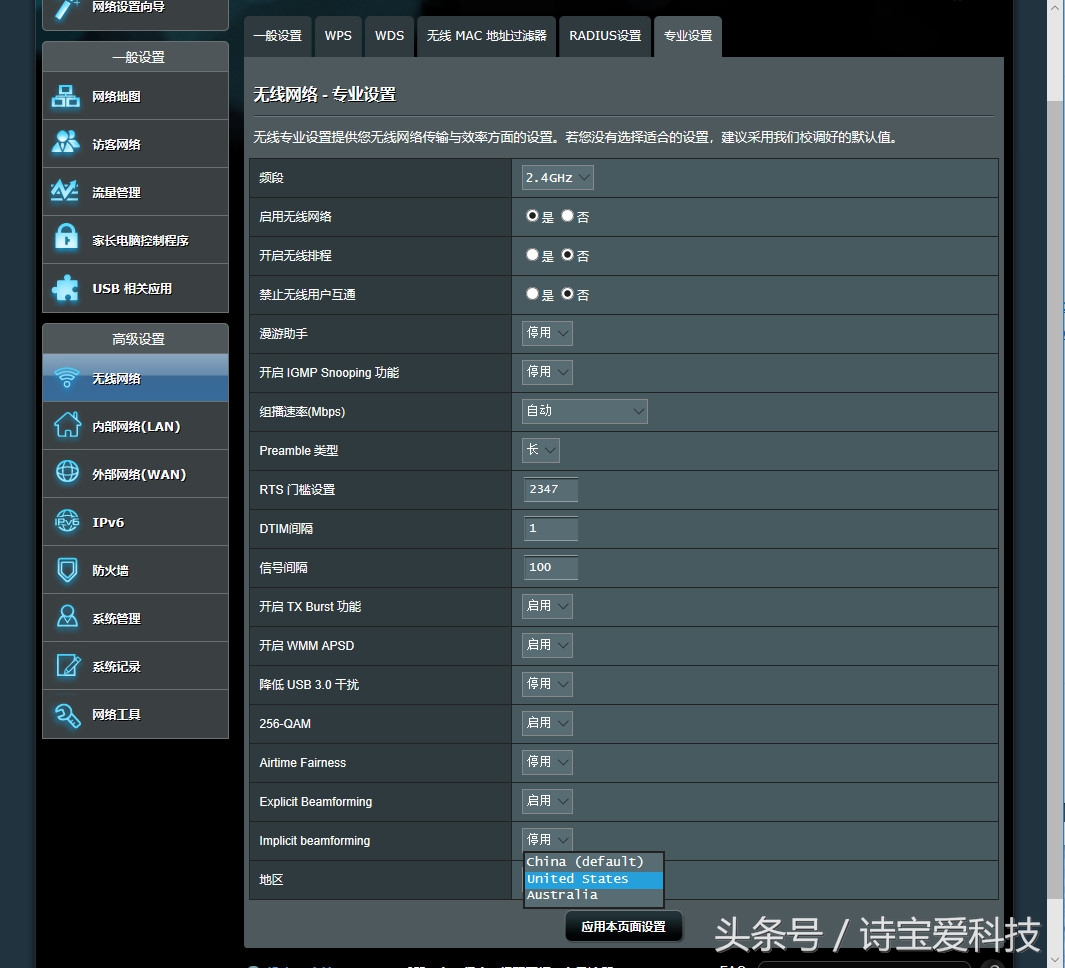Enable 启用无线网络 by selecting 是

coord(531,215)
